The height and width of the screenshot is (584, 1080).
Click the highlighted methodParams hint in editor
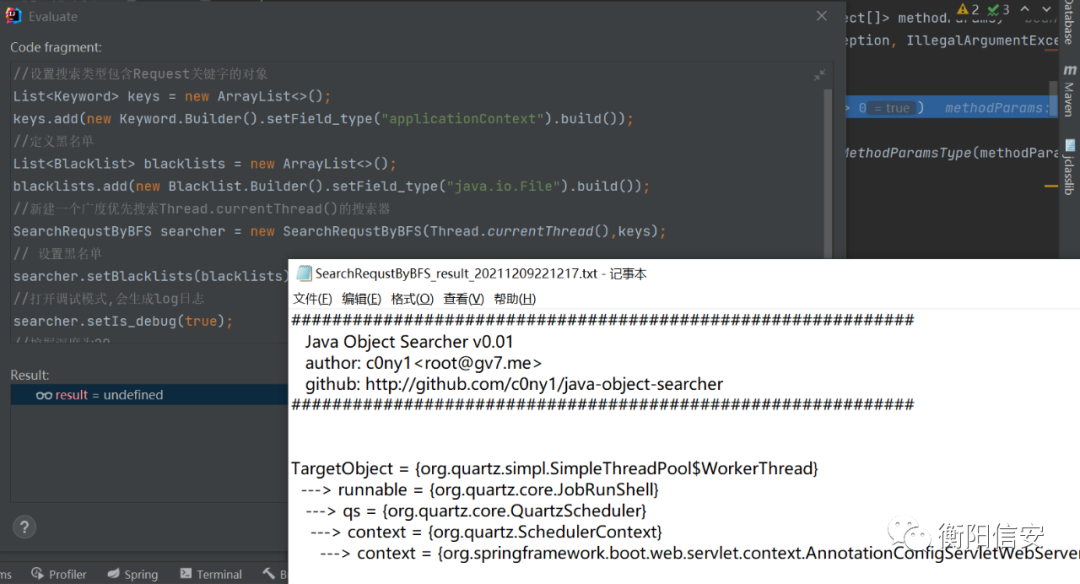[997, 108]
